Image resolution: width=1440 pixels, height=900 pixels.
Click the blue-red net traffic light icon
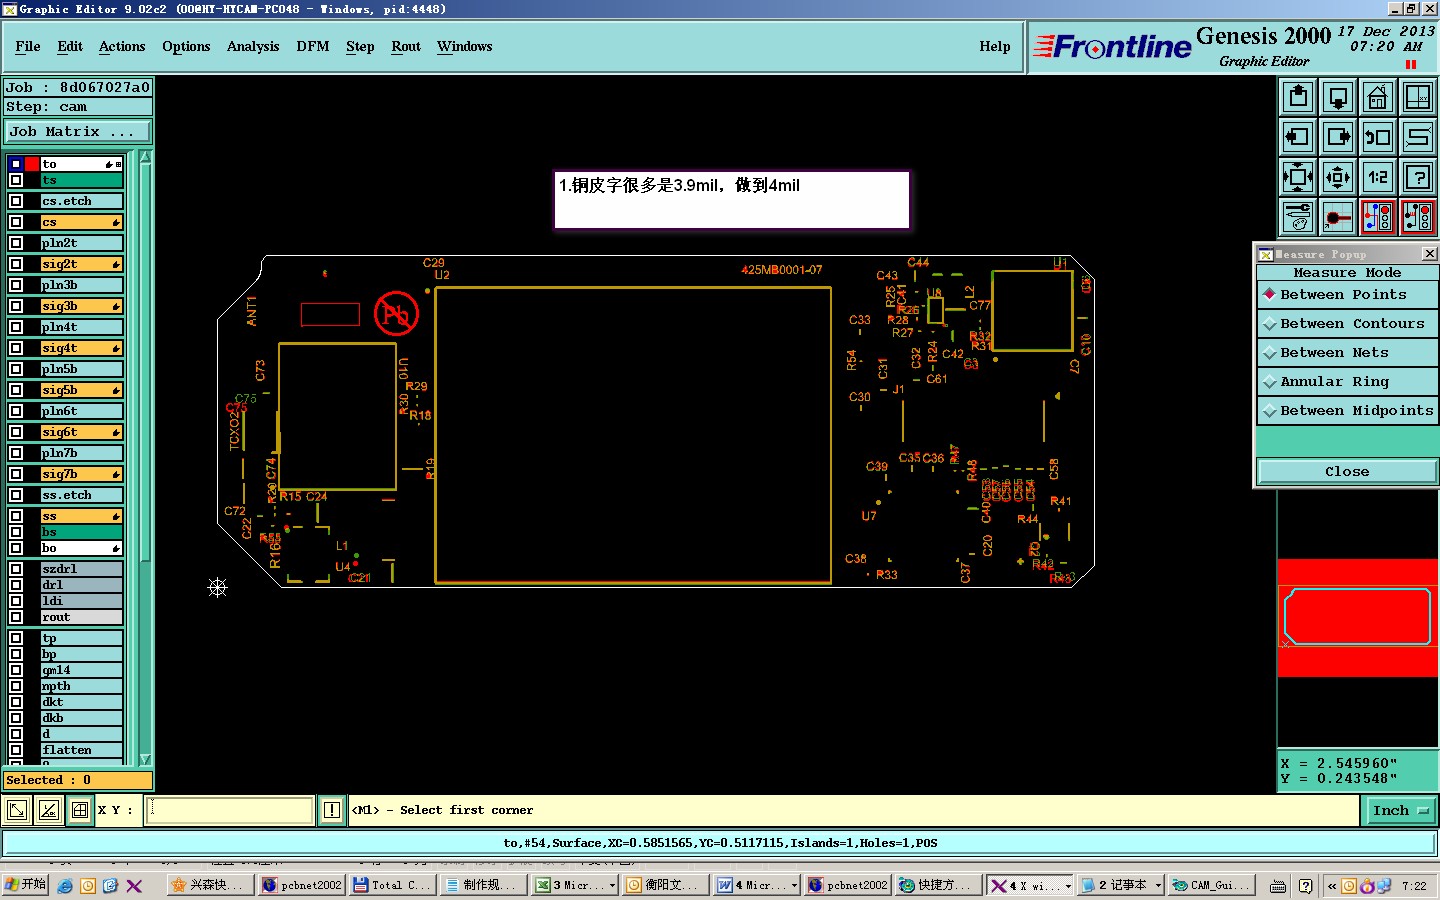tap(1378, 217)
